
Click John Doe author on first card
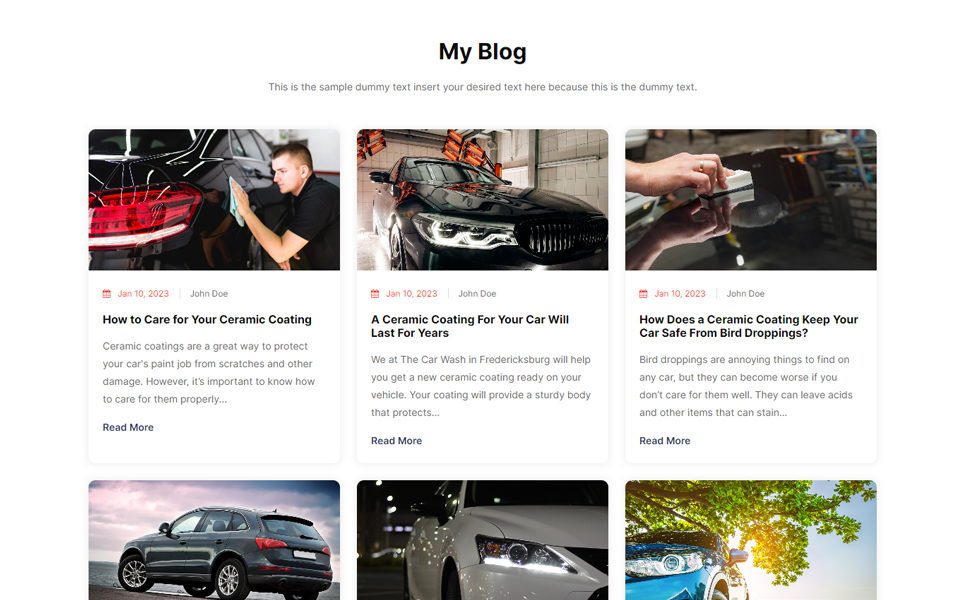209,294
